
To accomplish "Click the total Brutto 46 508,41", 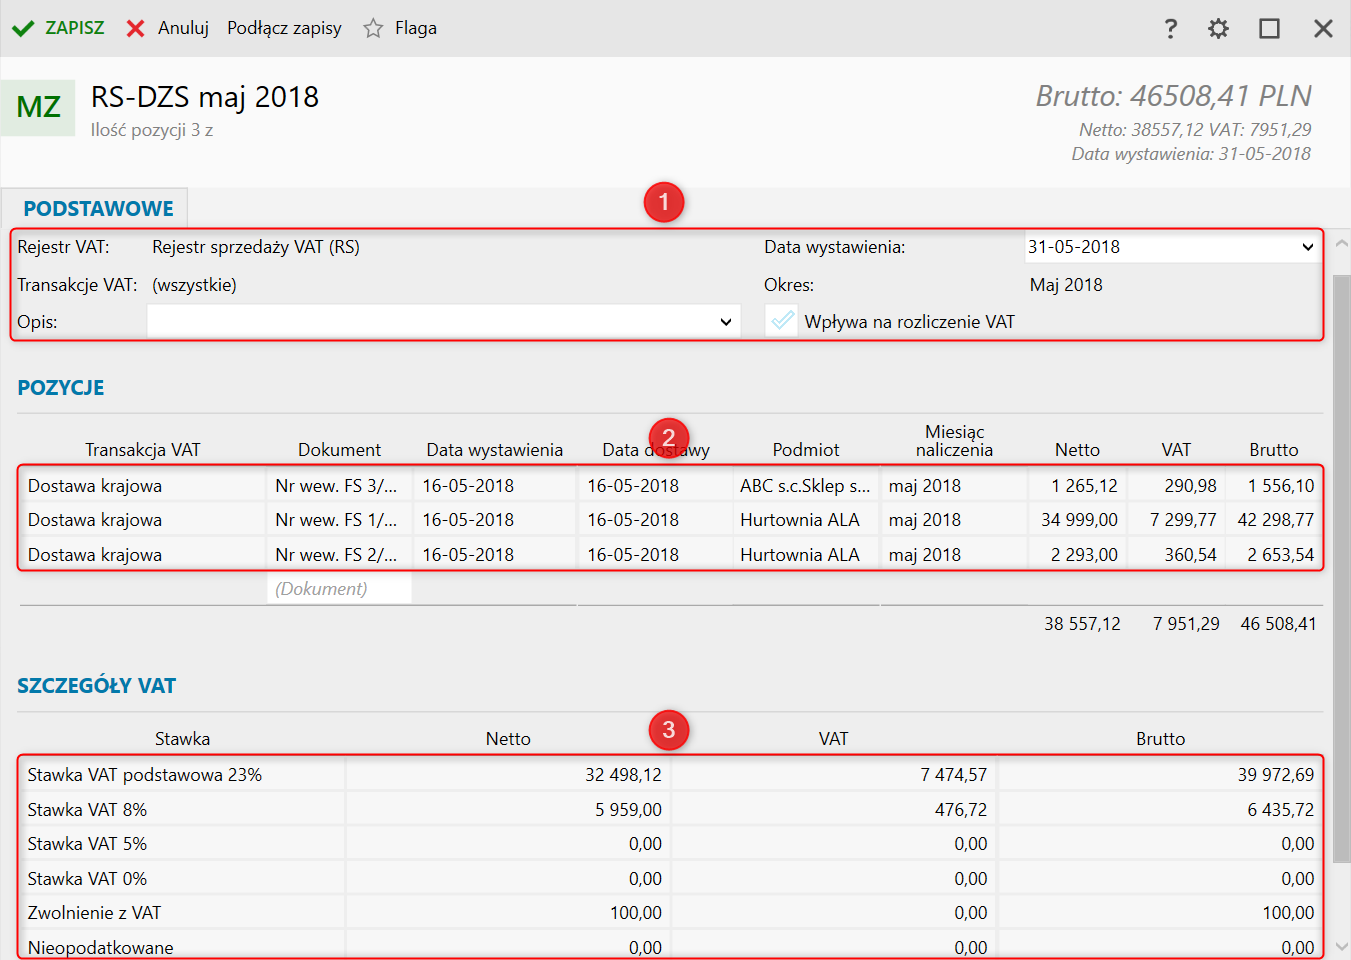I will click(1278, 624).
